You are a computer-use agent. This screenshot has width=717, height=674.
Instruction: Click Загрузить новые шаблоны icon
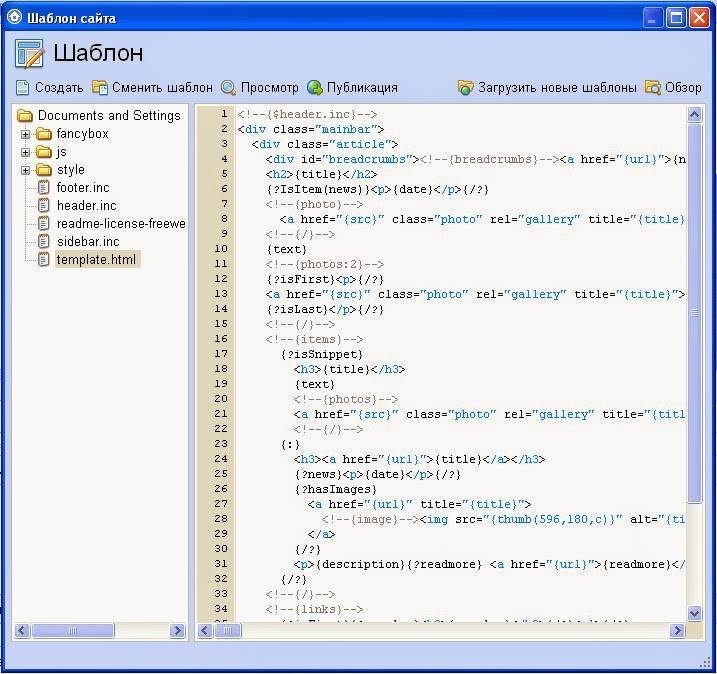tap(466, 88)
